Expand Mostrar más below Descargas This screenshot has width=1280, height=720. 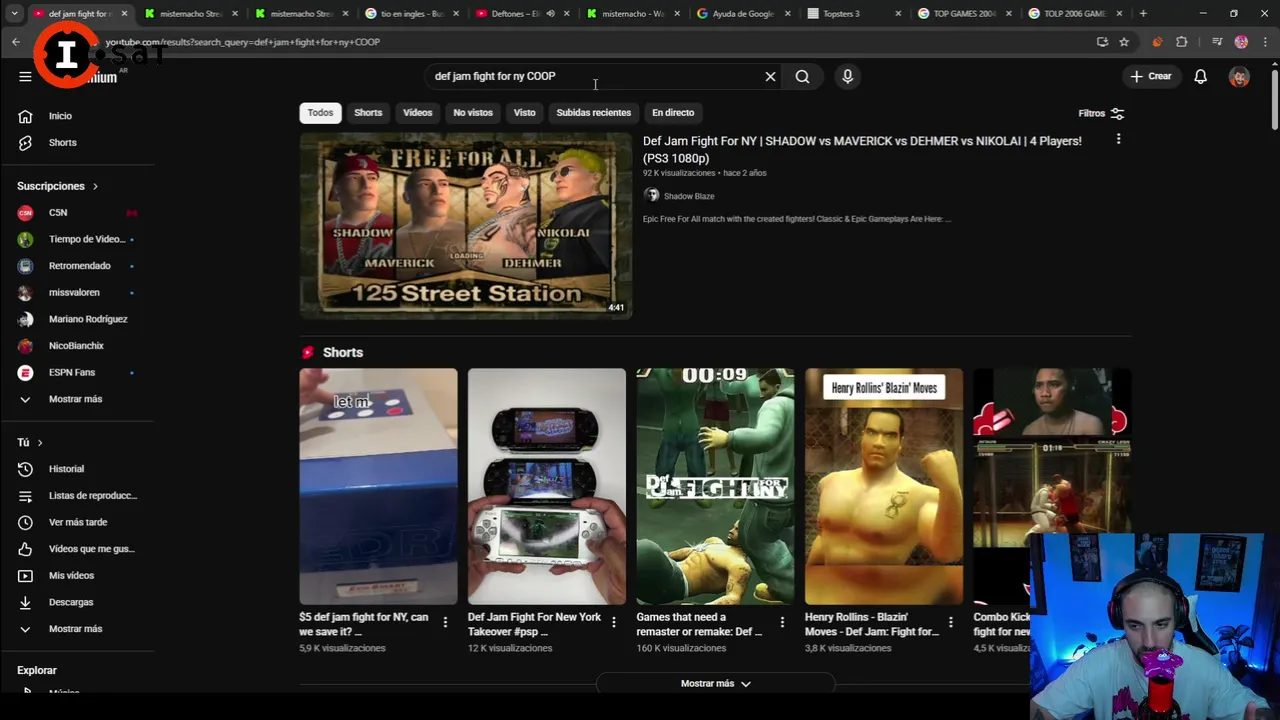(77, 629)
